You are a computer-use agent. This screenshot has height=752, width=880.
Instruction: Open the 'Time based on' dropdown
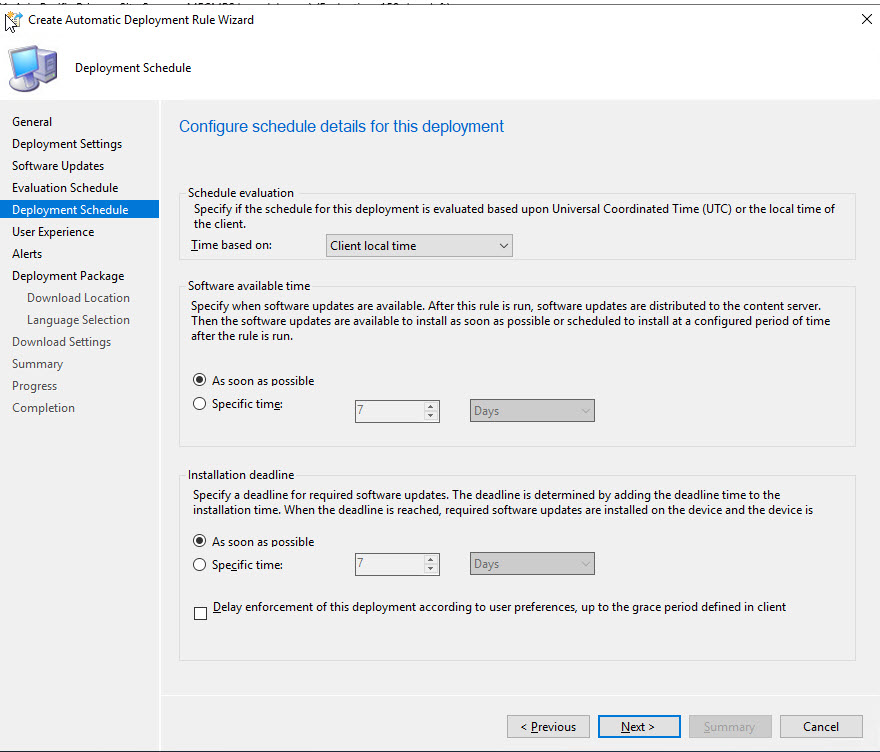419,246
